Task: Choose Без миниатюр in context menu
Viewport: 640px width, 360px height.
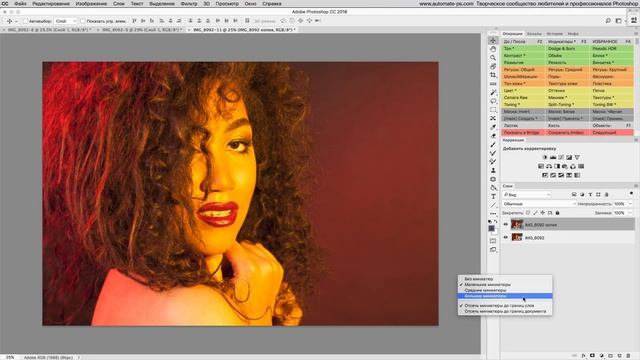Action: click(x=505, y=279)
